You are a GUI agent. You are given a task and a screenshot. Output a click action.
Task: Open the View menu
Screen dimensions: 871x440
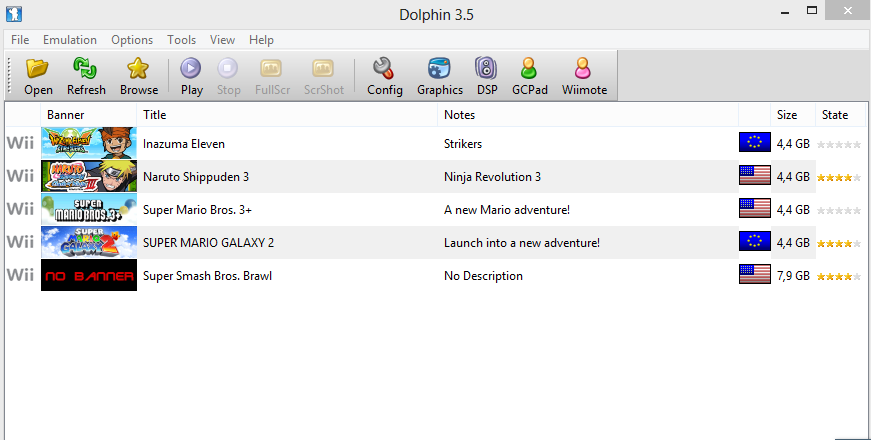point(222,40)
